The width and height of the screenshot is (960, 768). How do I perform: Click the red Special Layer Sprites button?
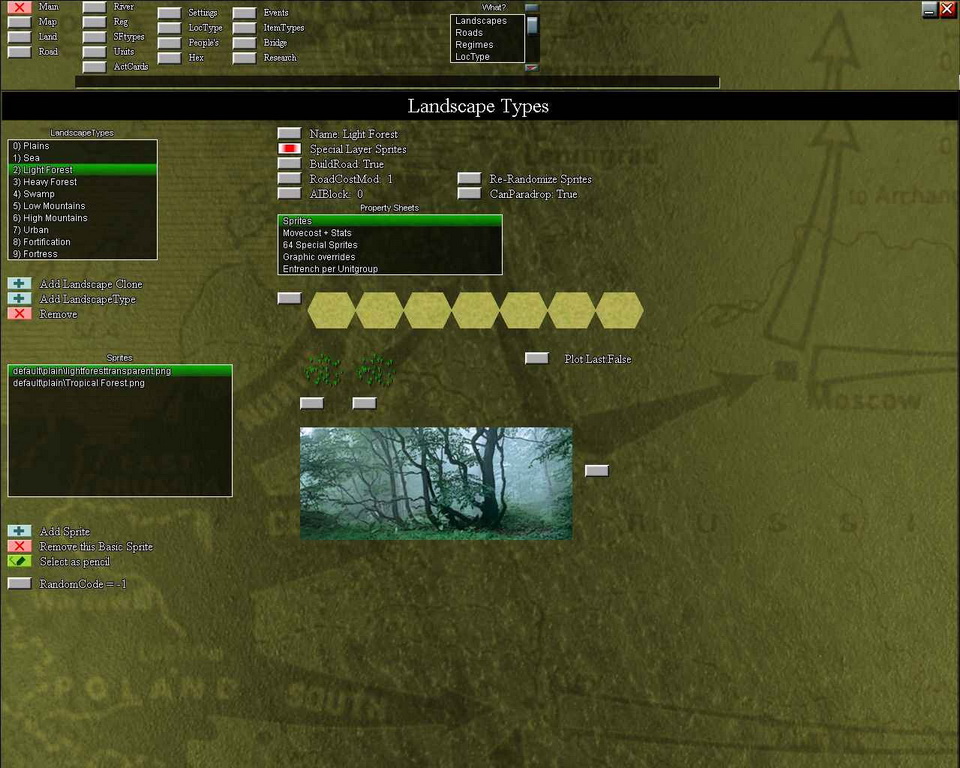pyautogui.click(x=289, y=149)
